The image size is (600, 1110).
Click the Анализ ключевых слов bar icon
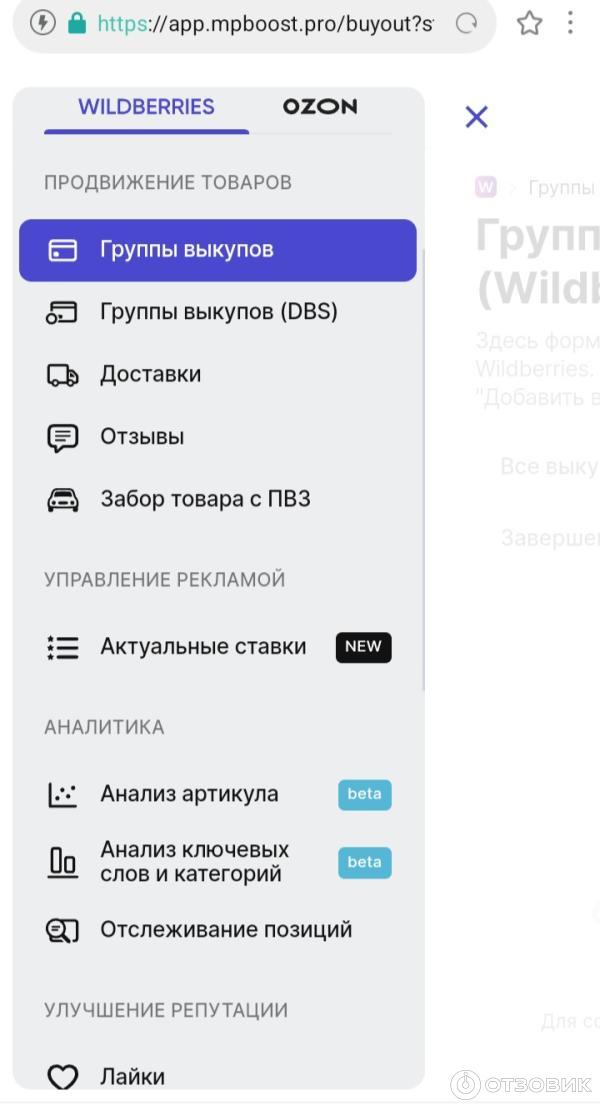coord(62,862)
